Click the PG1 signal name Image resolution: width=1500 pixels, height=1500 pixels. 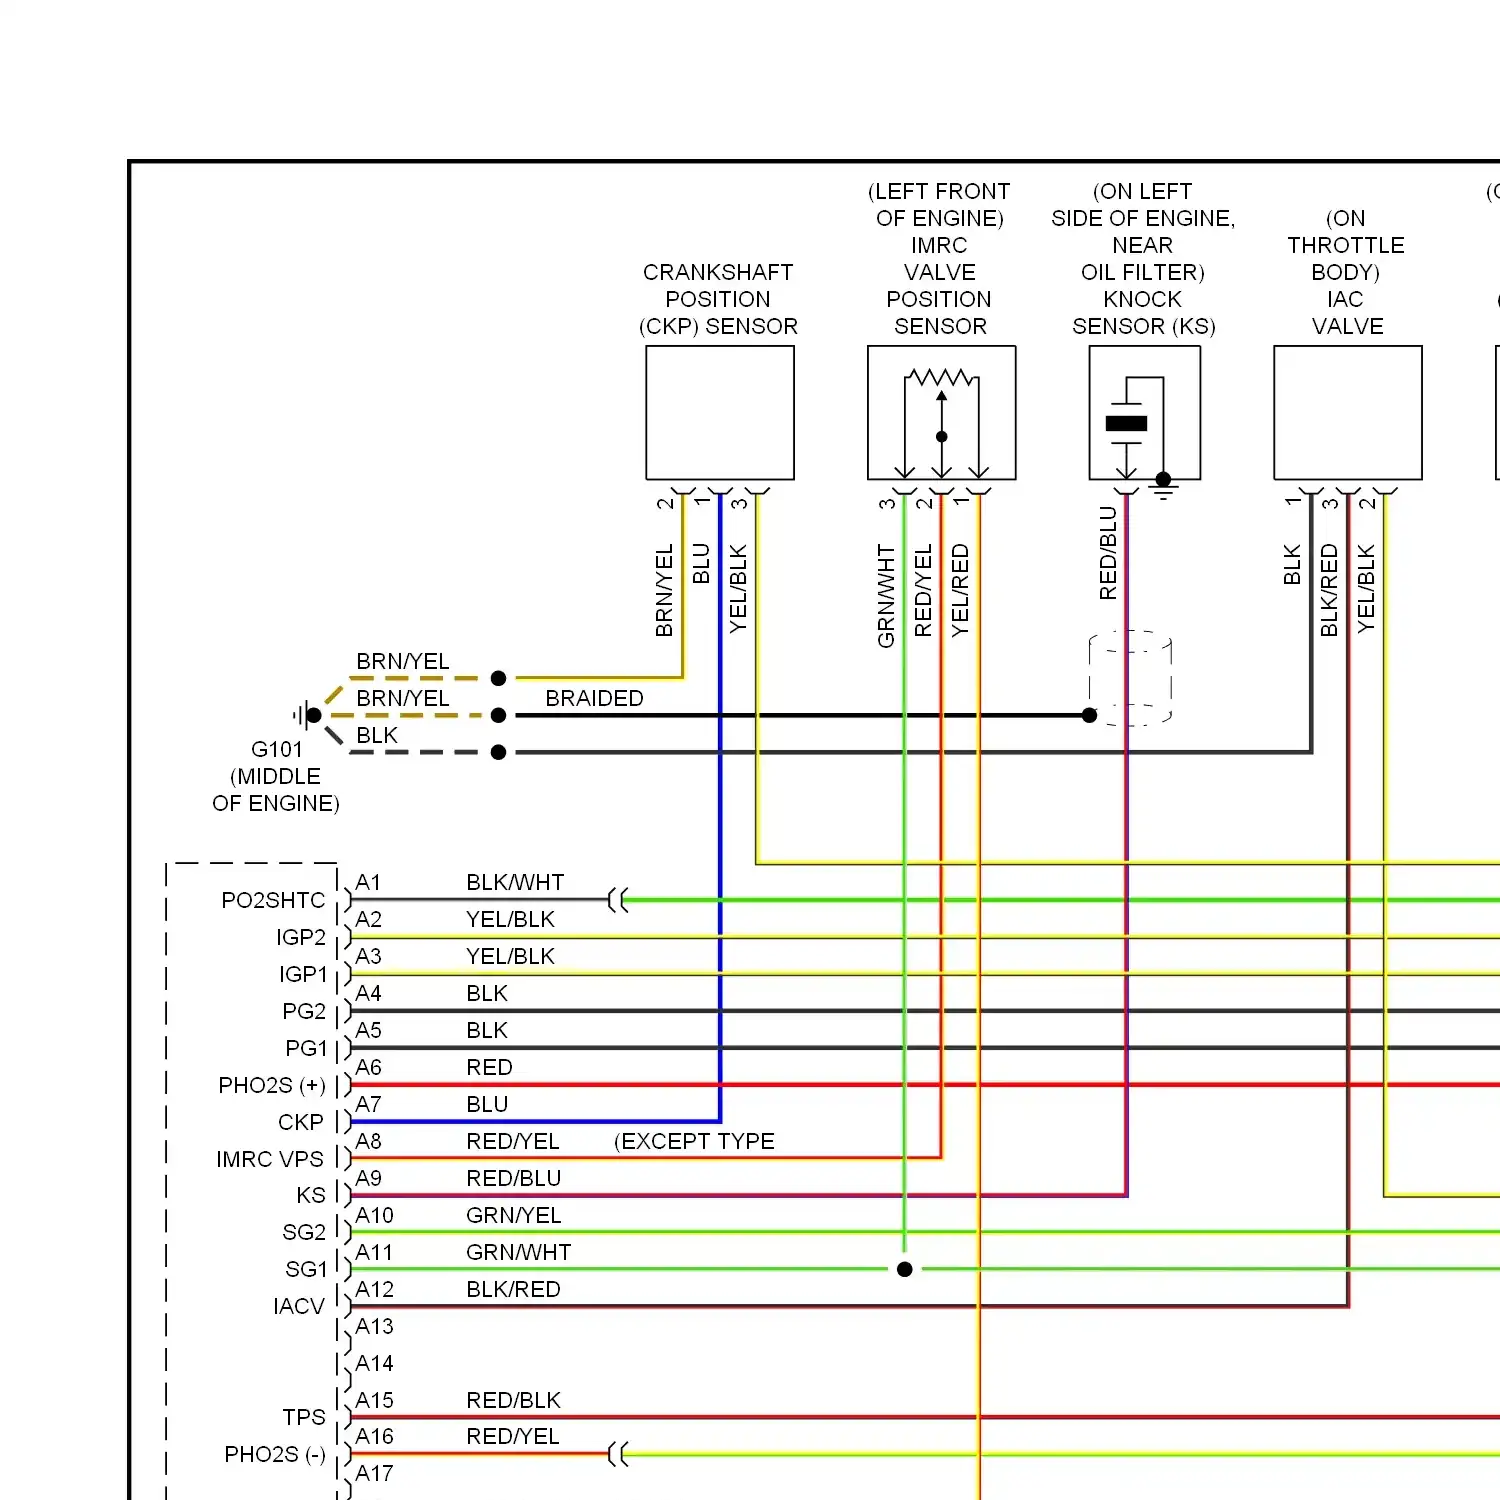pos(306,1048)
